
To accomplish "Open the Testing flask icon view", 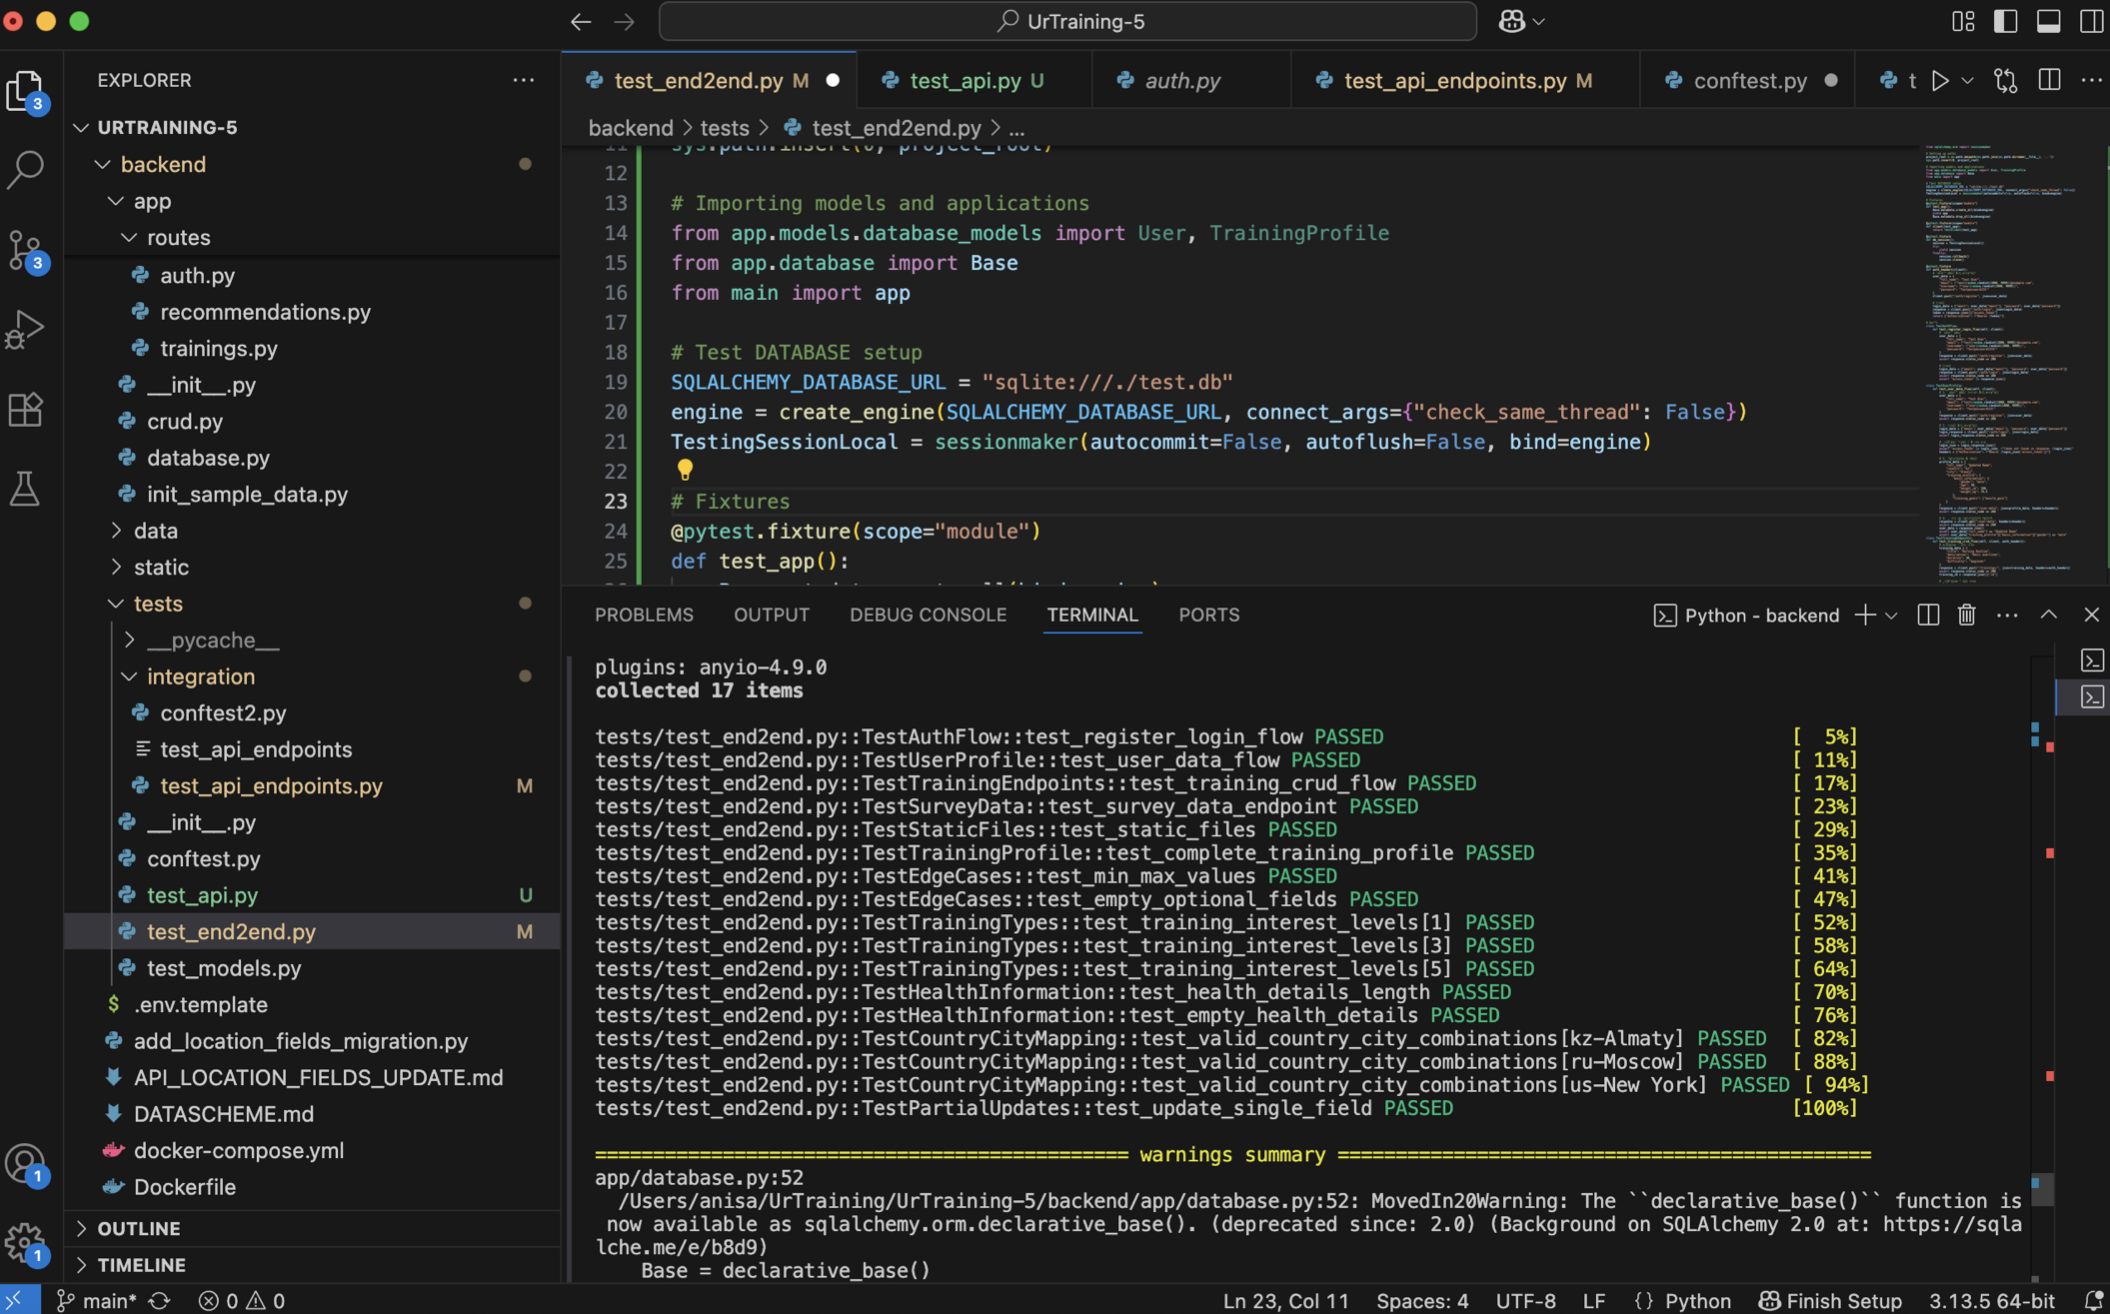I will click(26, 489).
